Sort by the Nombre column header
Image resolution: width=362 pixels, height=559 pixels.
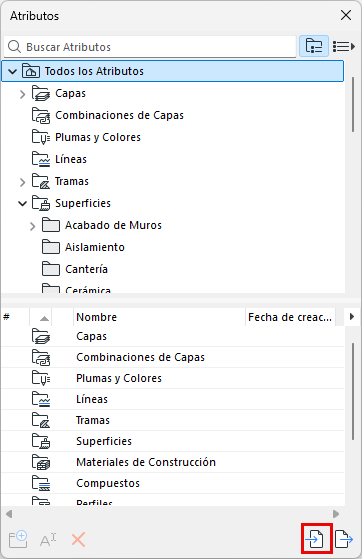tap(159, 317)
